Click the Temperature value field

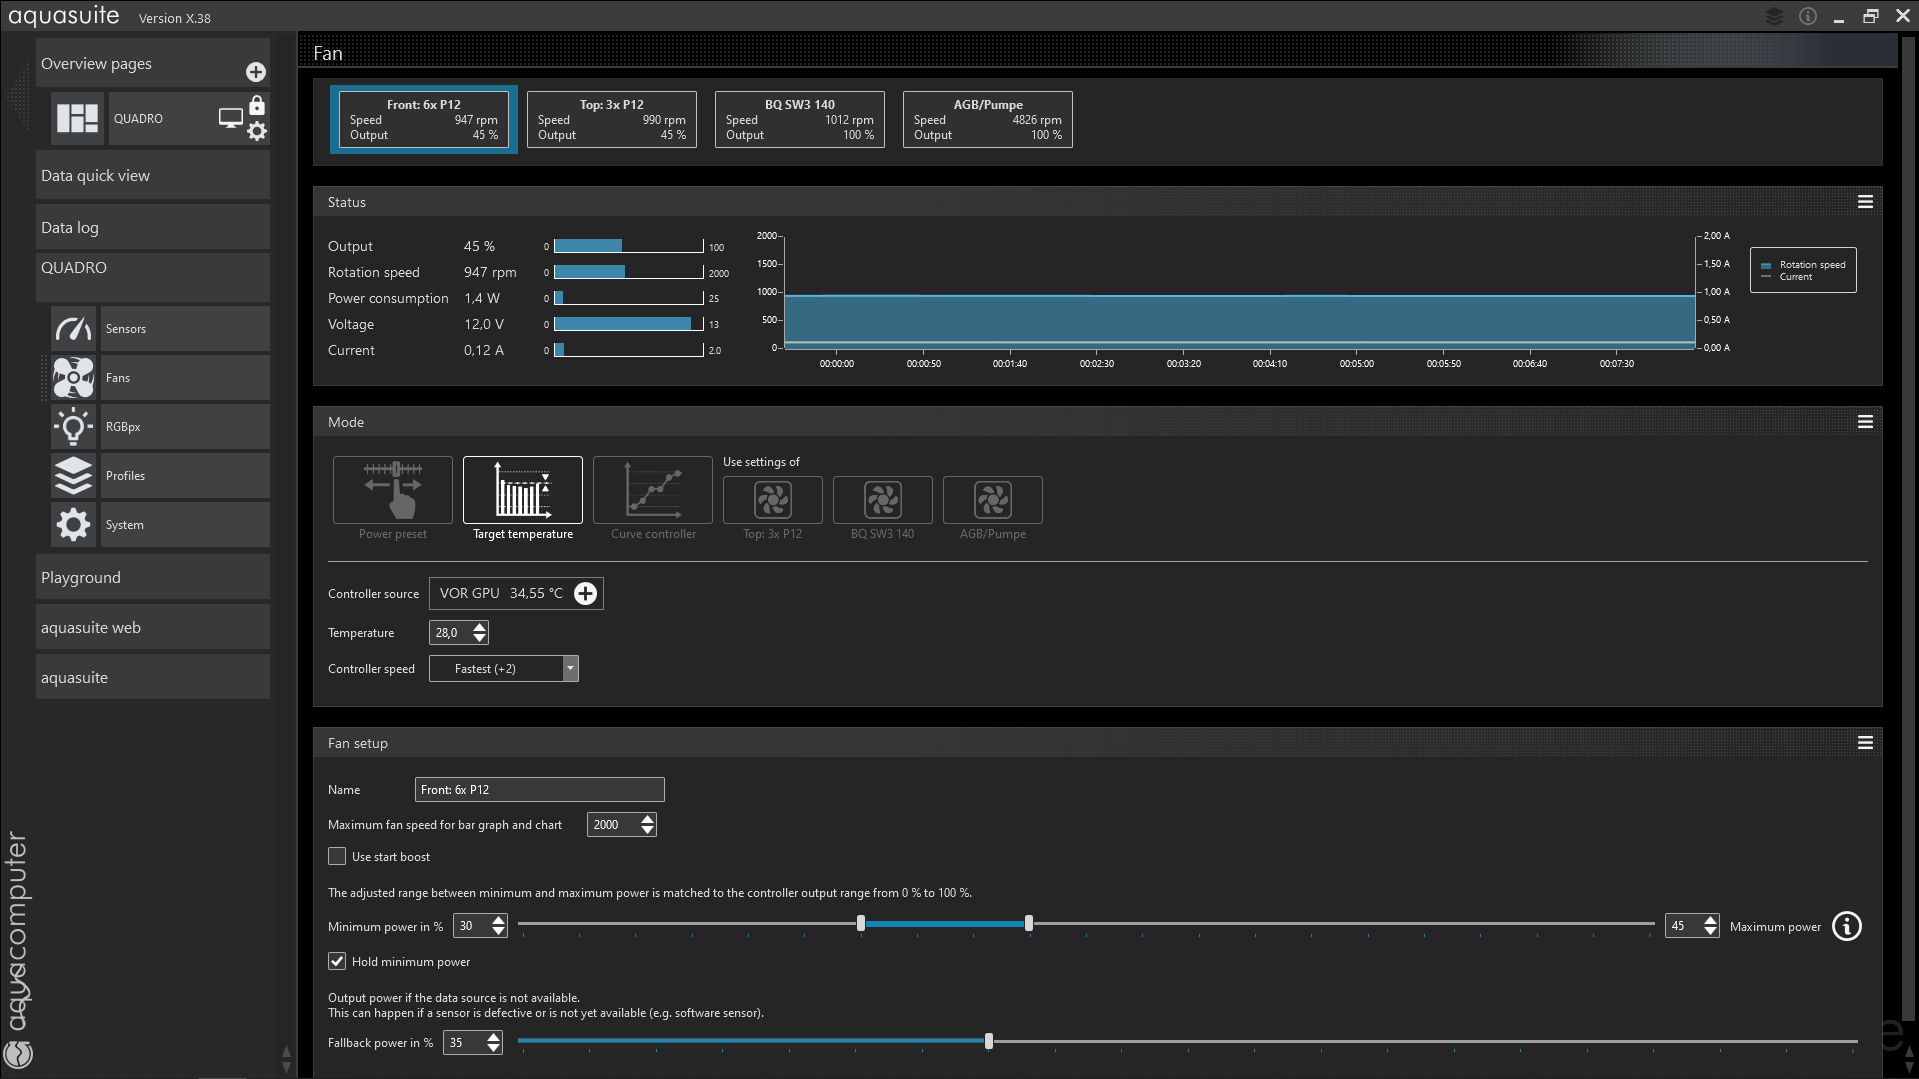tap(450, 632)
